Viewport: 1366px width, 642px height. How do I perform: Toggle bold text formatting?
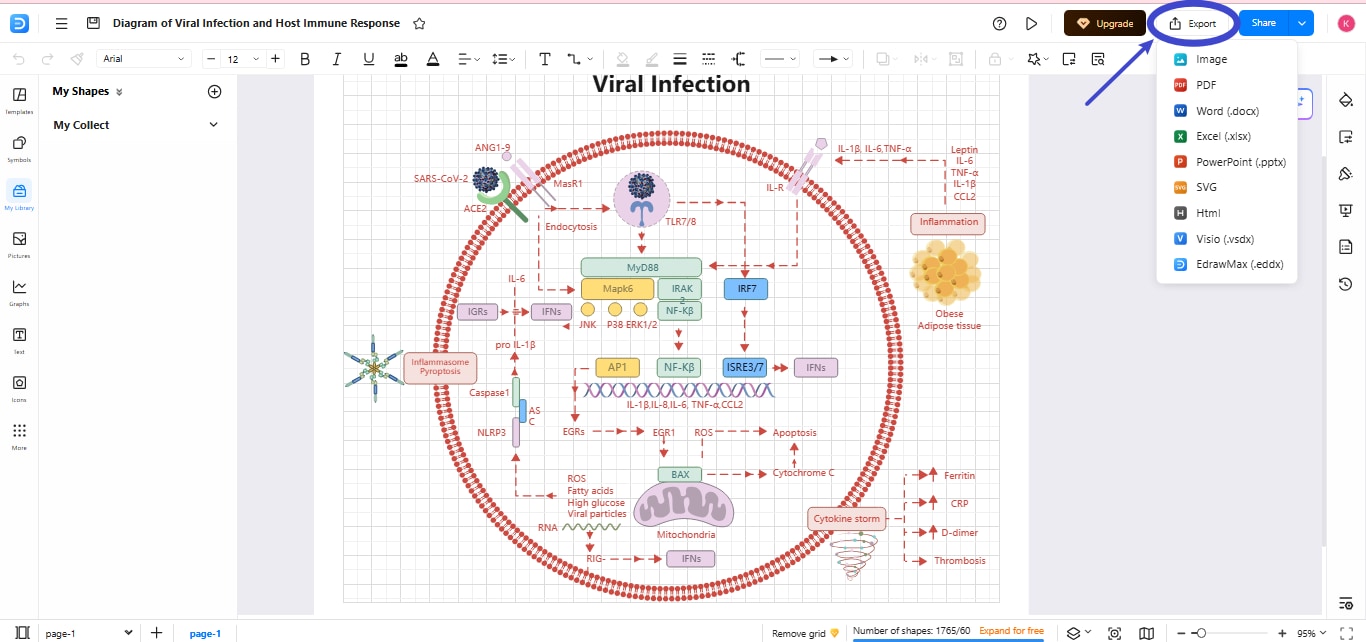(x=304, y=58)
